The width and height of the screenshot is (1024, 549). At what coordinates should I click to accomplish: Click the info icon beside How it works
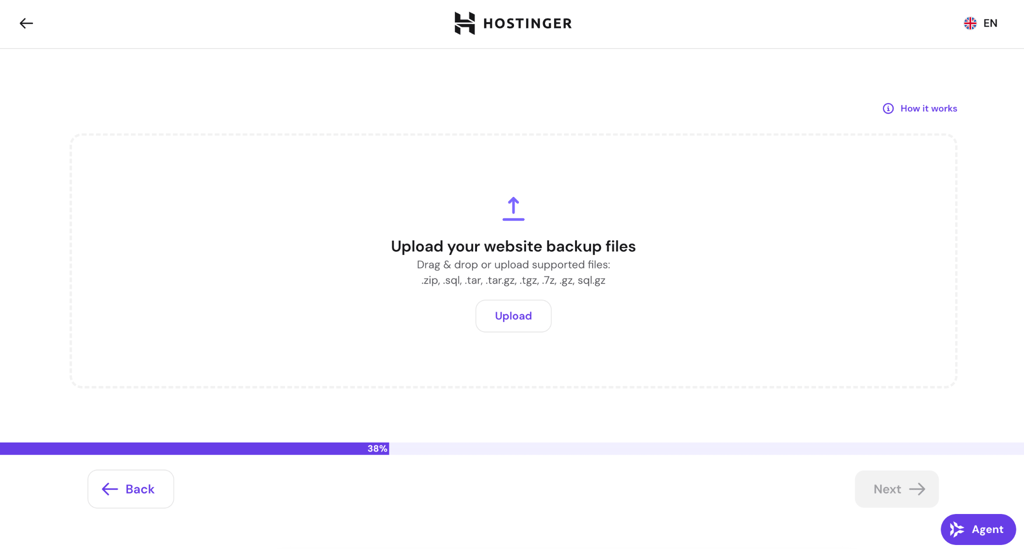click(x=888, y=108)
